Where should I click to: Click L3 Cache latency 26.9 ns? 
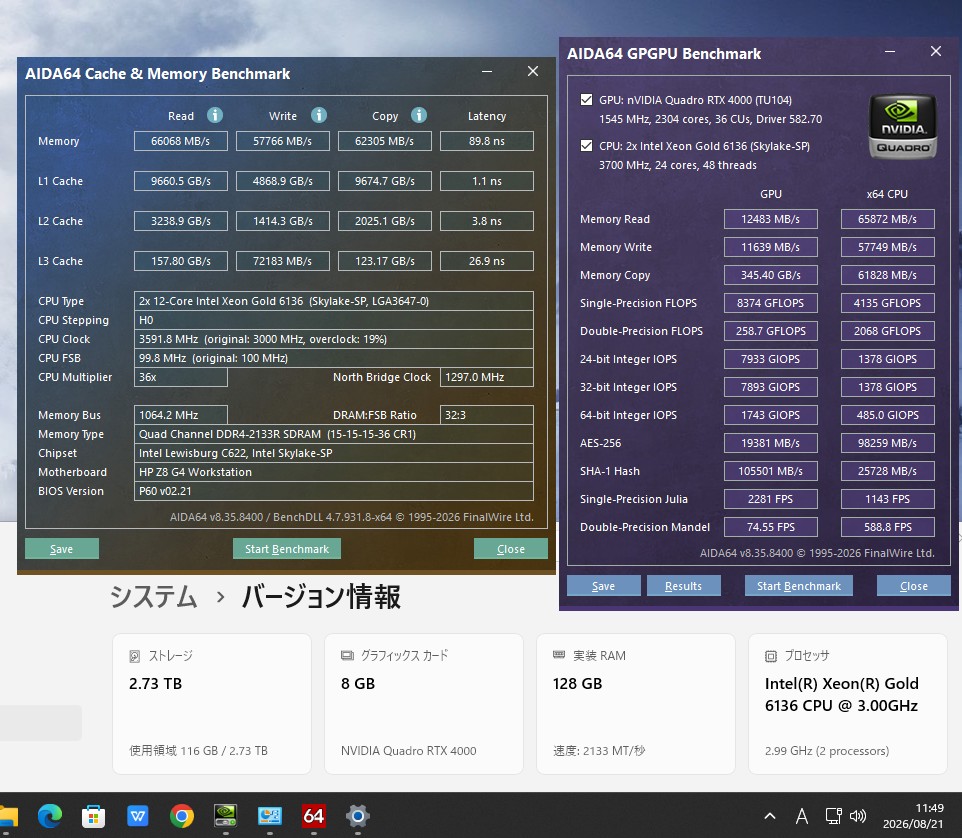tap(487, 261)
